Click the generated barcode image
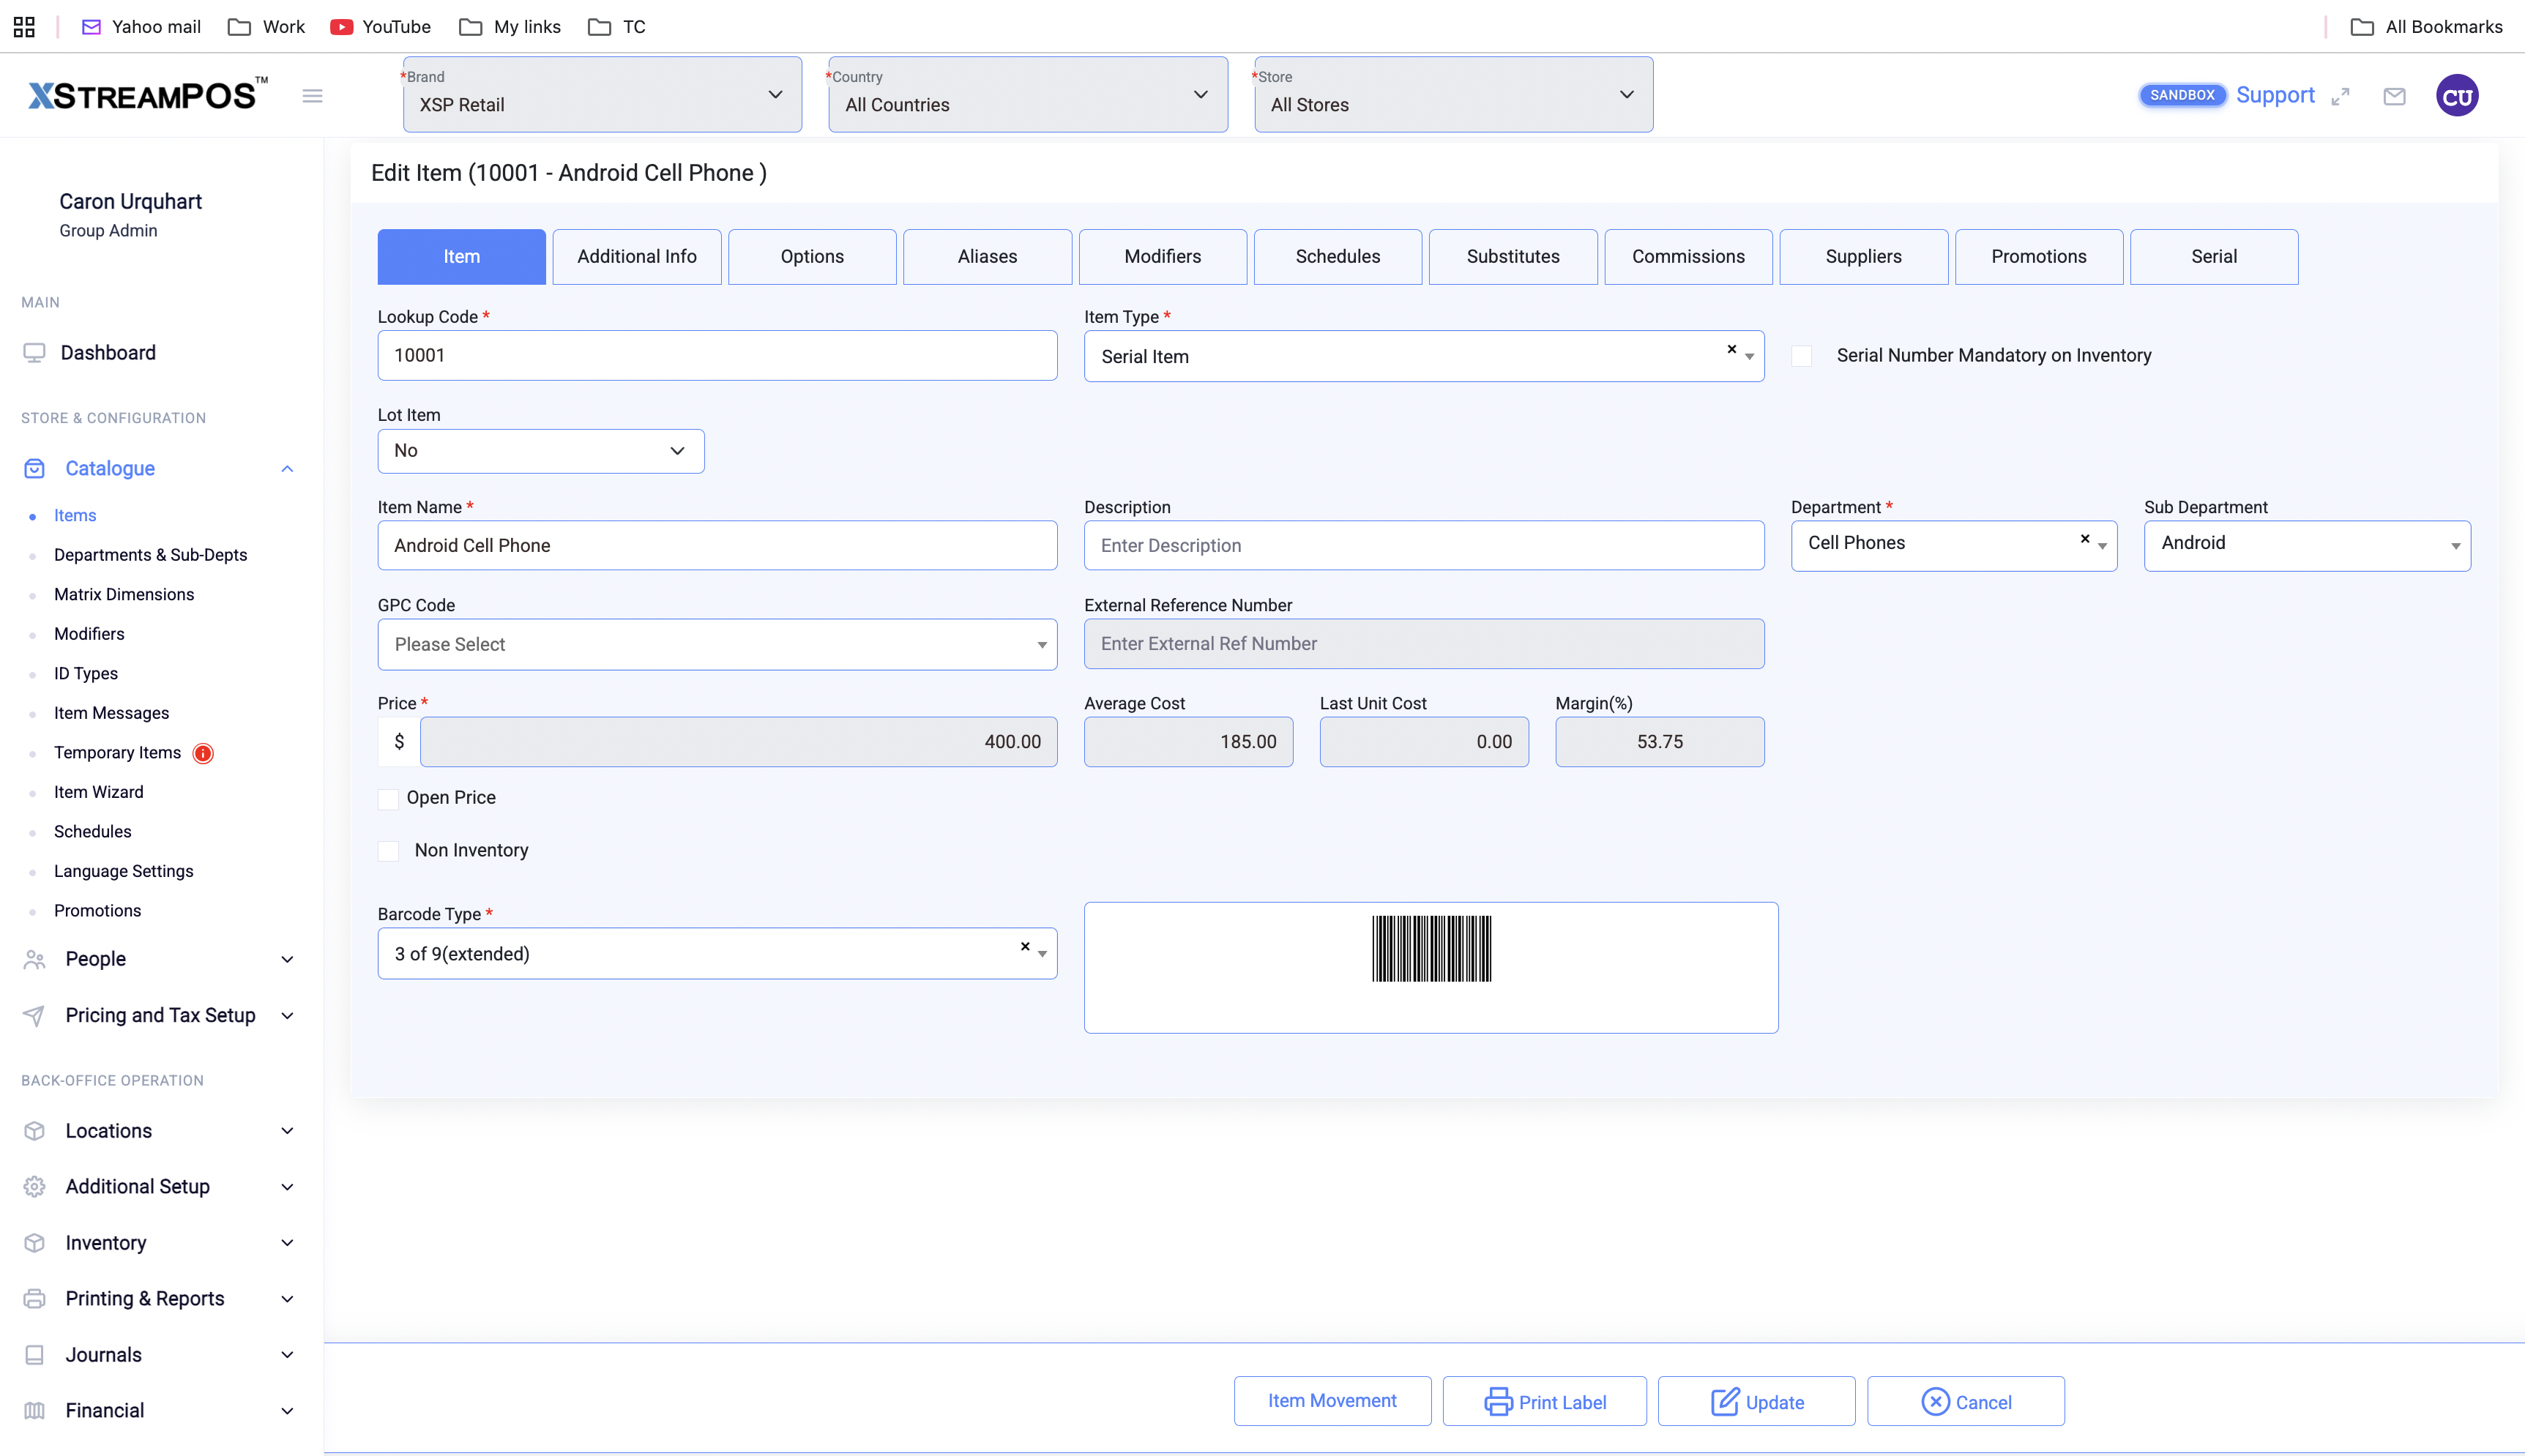 click(1431, 948)
